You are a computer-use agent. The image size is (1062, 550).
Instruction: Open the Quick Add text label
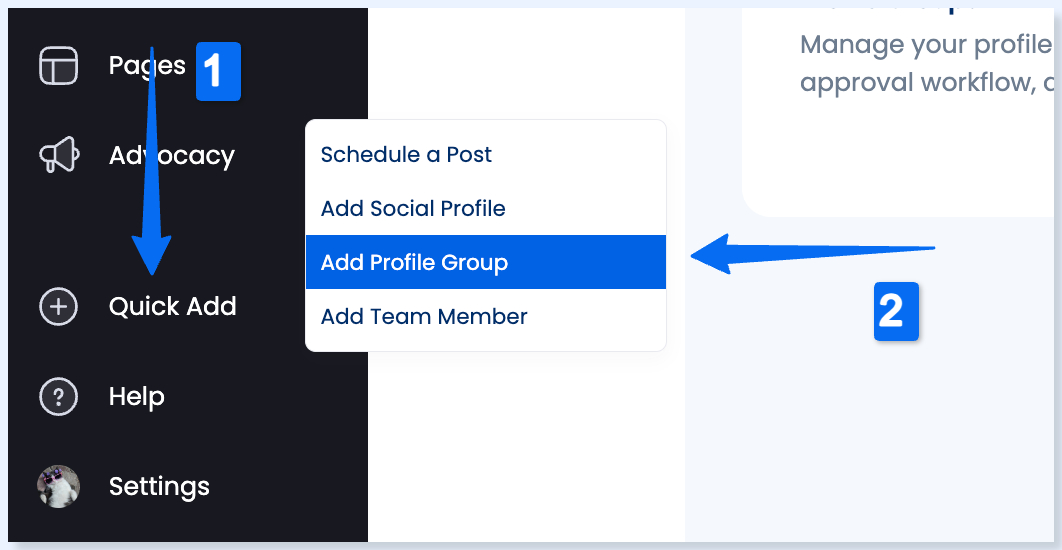(173, 306)
